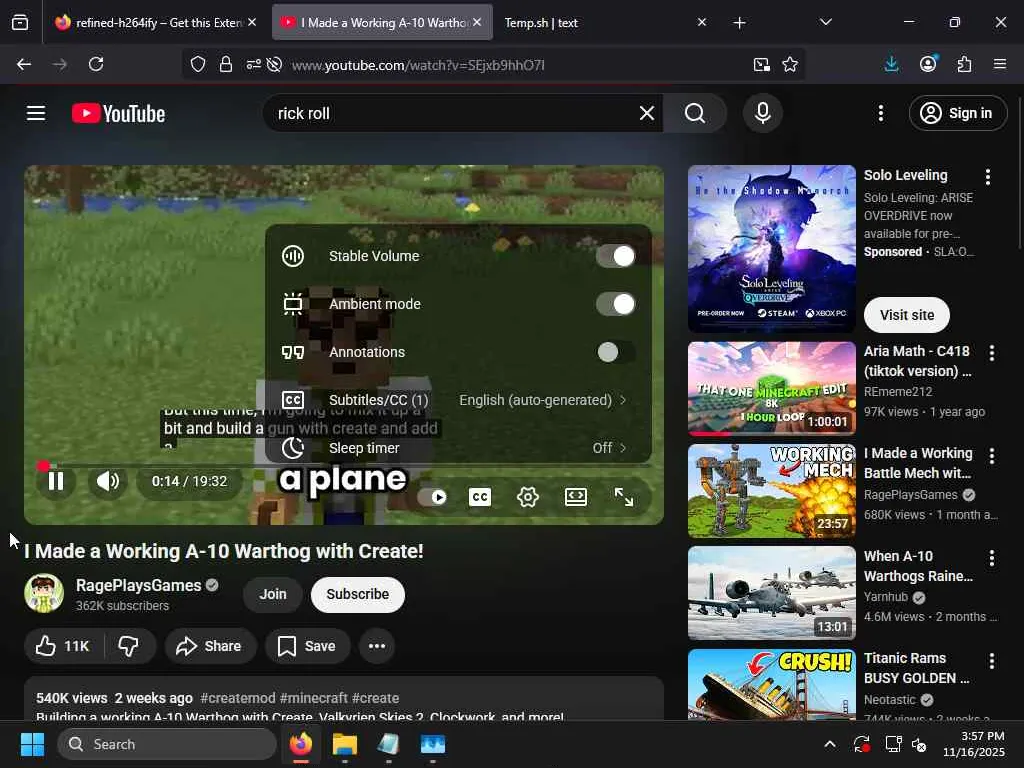Switch to refined-h264ify extension tab
This screenshot has height=768, width=1024.
click(x=157, y=23)
